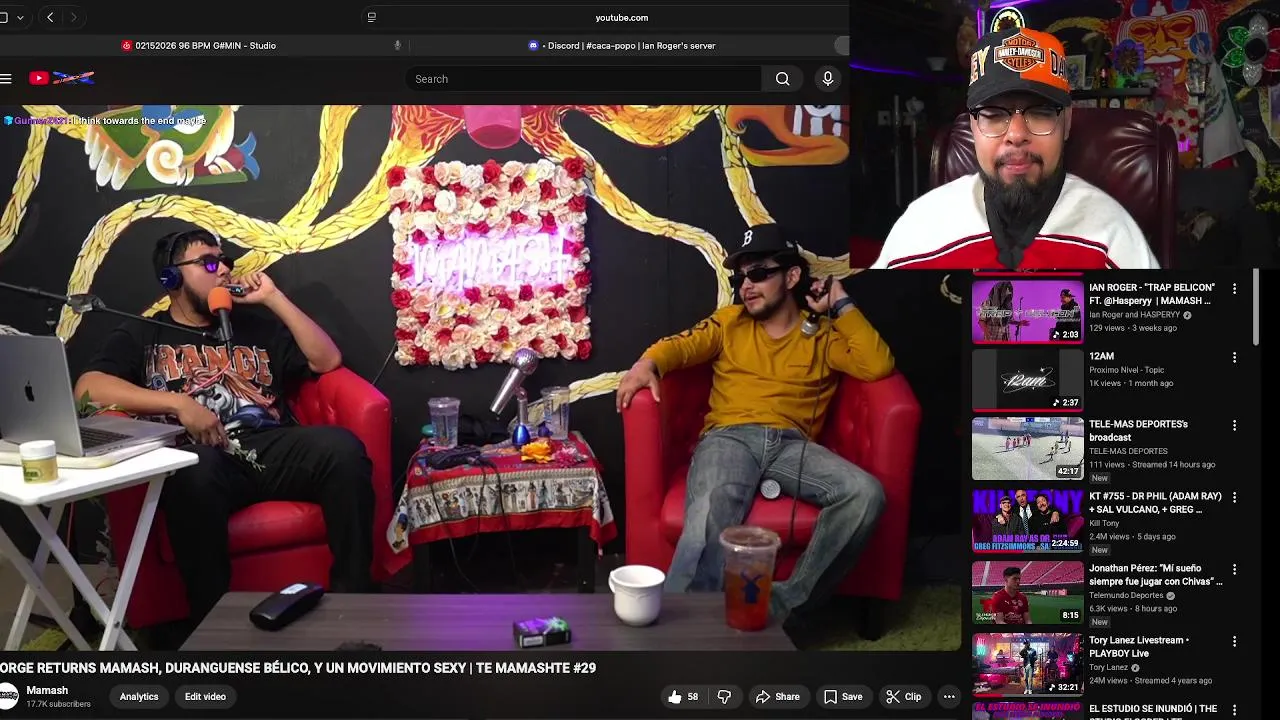Image resolution: width=1280 pixels, height=720 pixels.
Task: Click the YouTube logo home link
Action: coord(61,78)
